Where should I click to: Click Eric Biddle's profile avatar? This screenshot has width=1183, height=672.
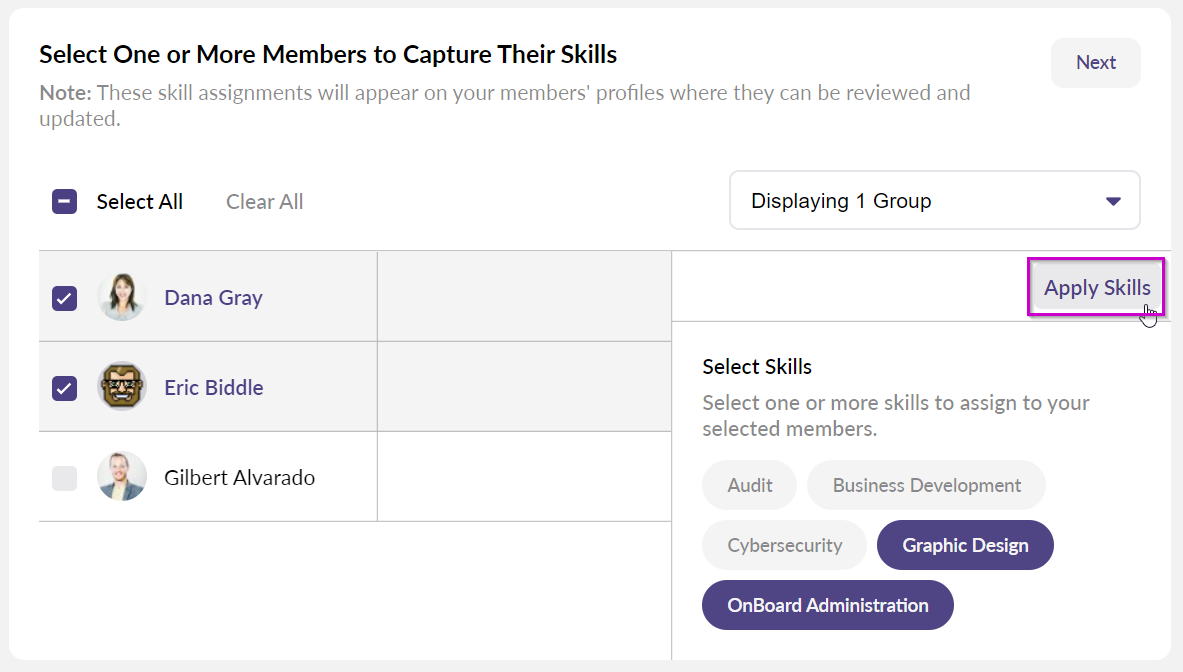122,387
